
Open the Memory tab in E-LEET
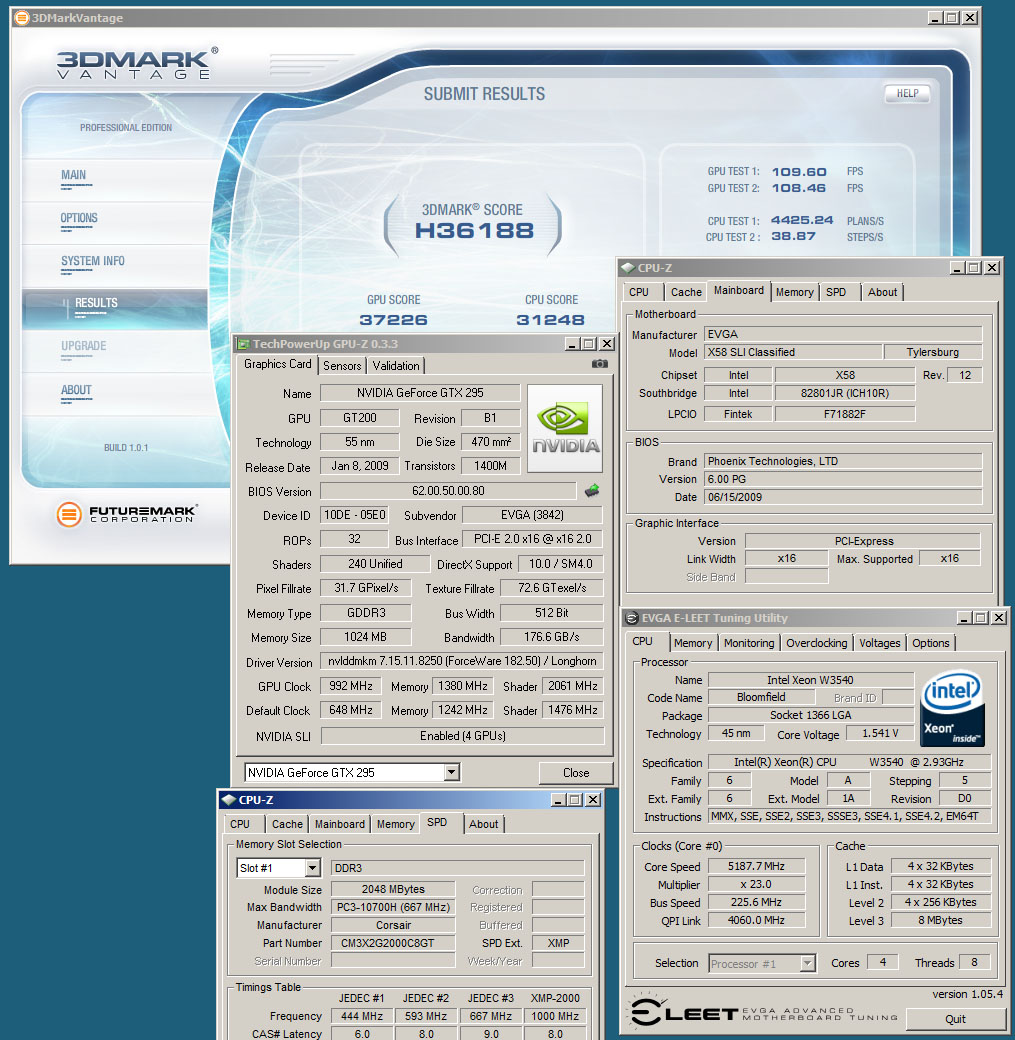pyautogui.click(x=693, y=643)
